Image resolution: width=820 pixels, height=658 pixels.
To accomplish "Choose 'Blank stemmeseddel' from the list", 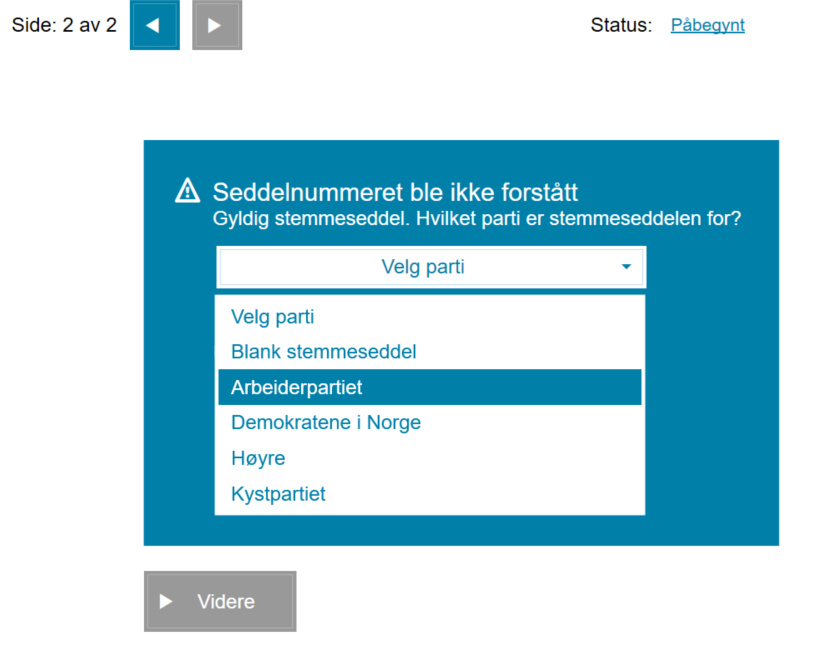I will pos(323,352).
